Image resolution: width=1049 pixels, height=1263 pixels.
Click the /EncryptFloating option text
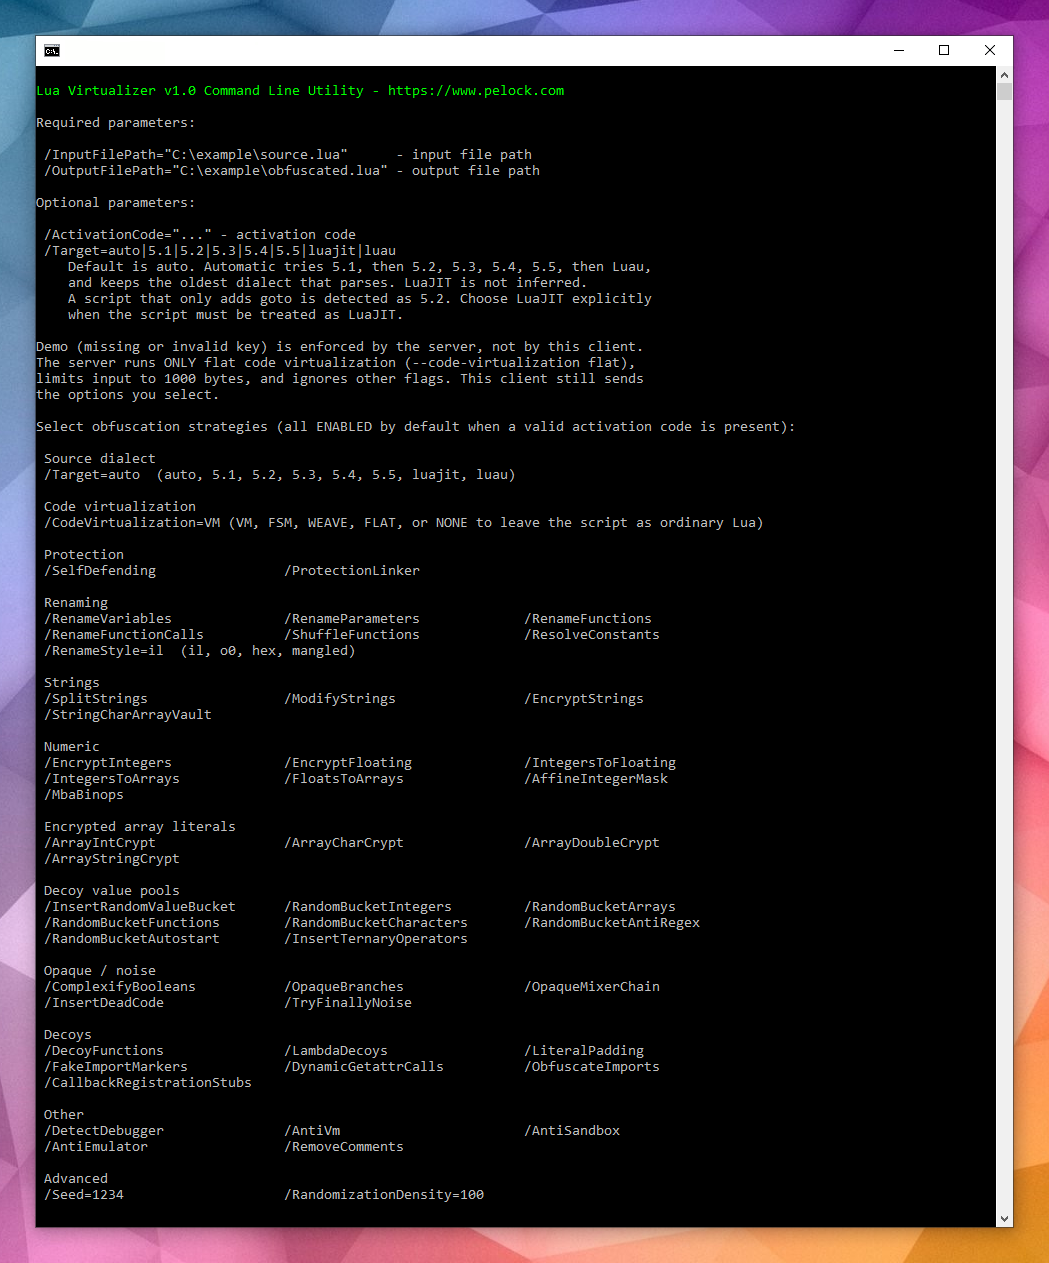click(348, 763)
